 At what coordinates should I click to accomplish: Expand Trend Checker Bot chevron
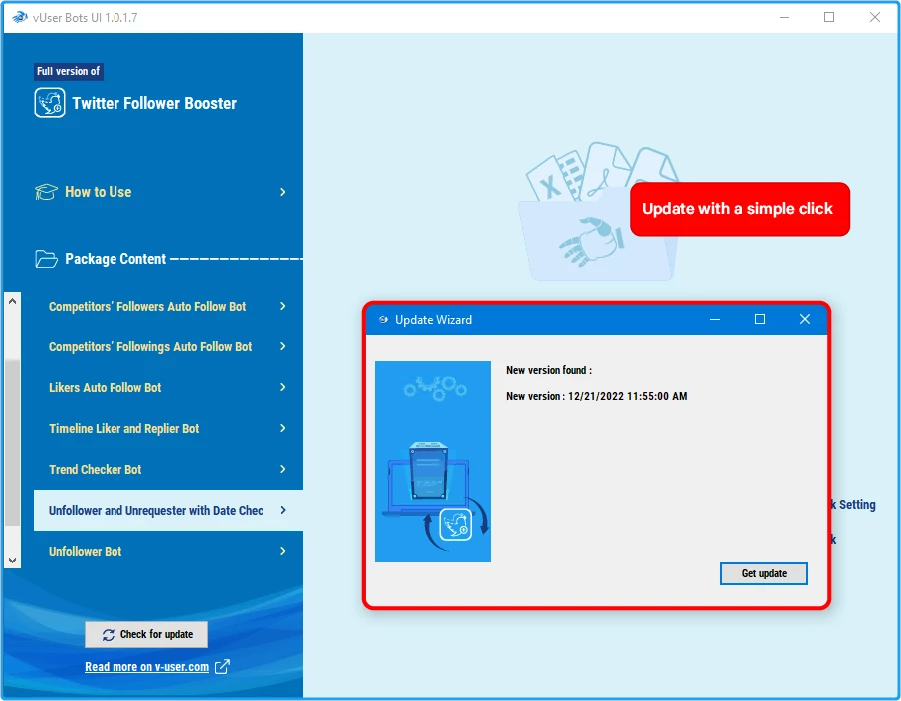(x=282, y=469)
